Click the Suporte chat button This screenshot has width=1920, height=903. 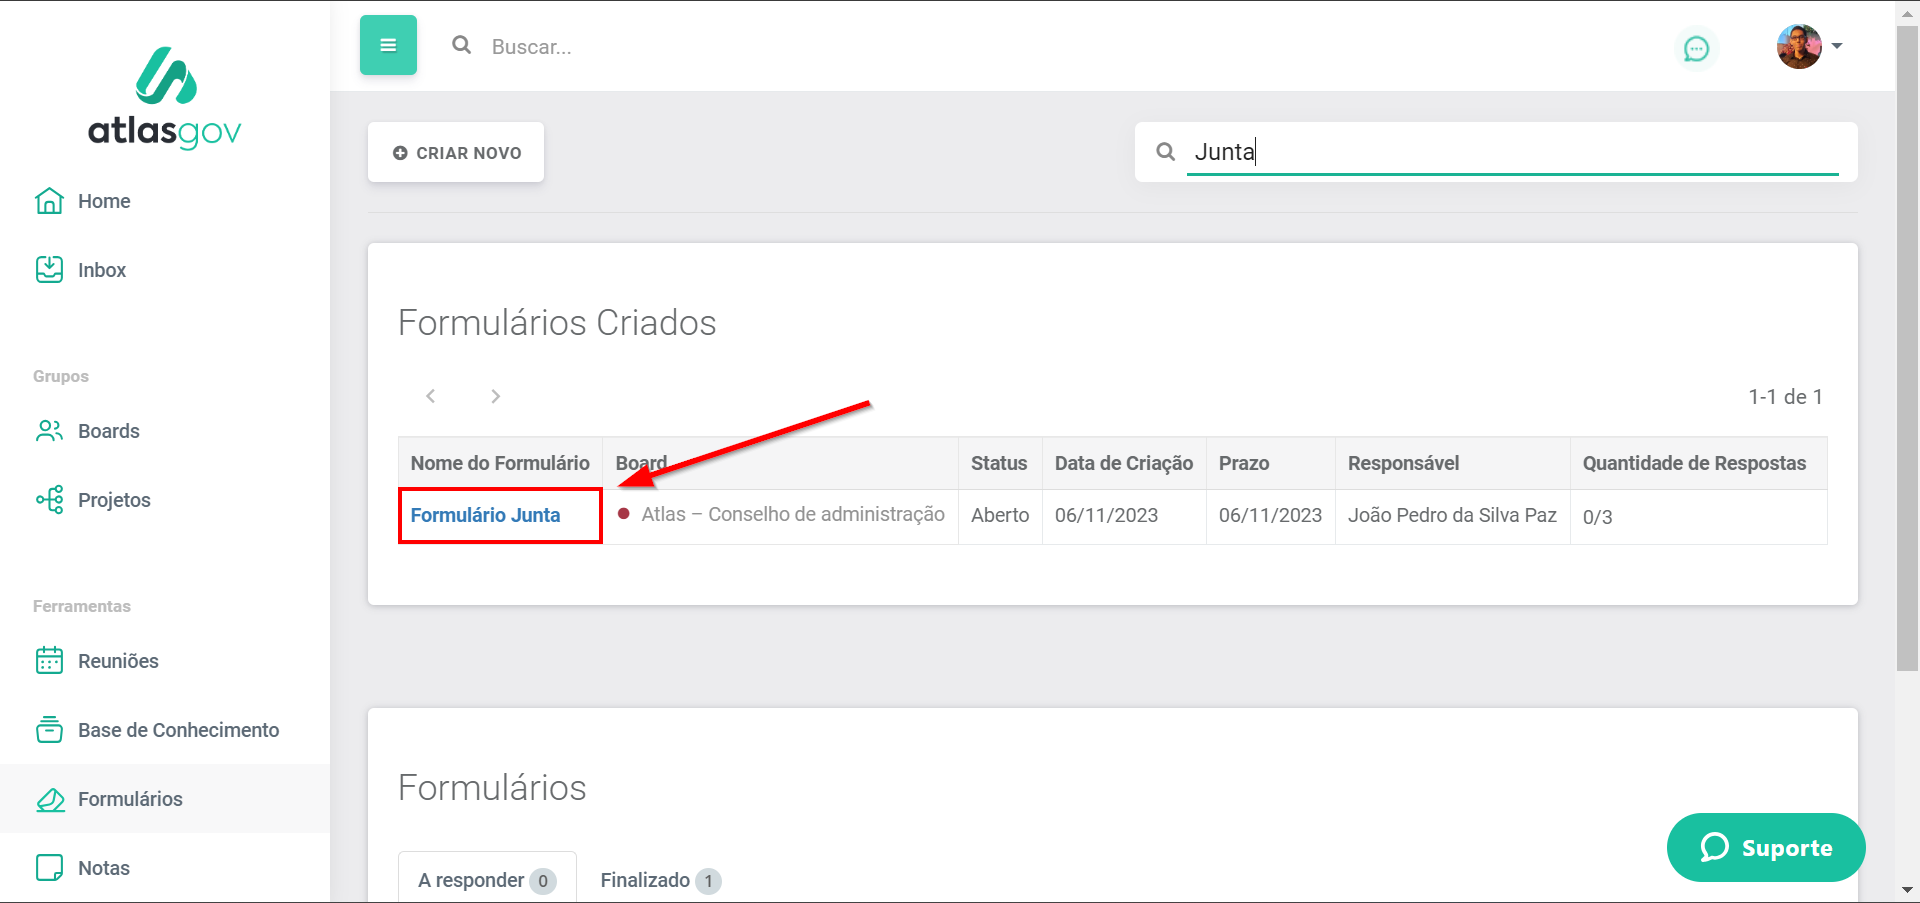point(1765,847)
